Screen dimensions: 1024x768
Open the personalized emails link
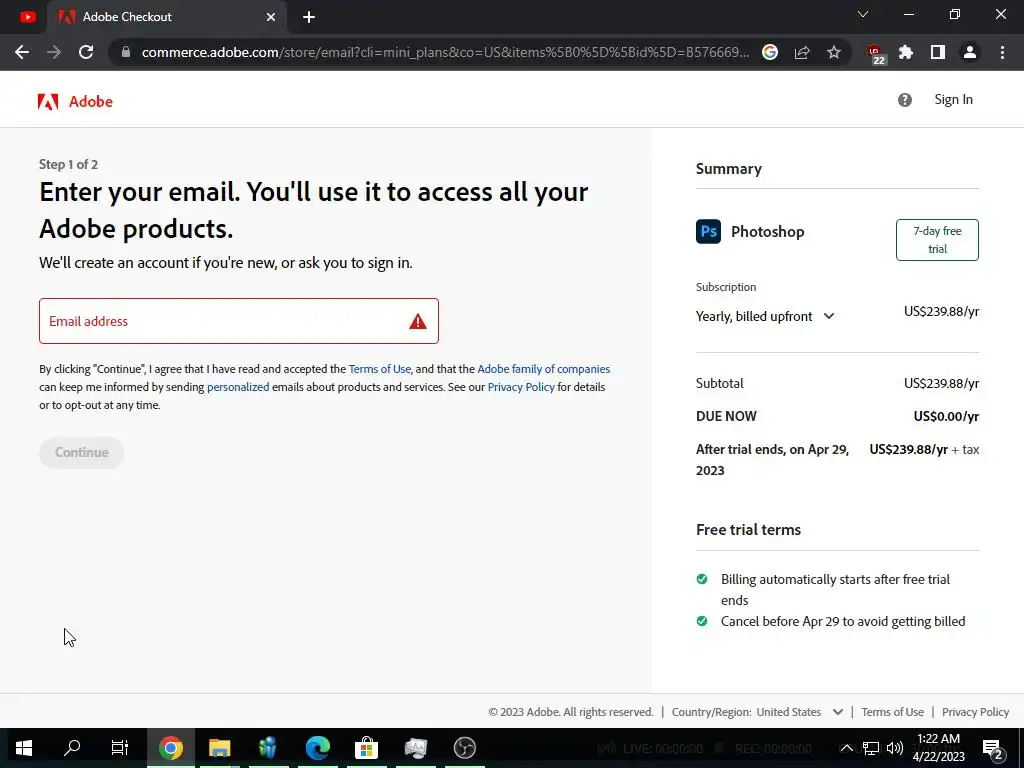(x=238, y=387)
